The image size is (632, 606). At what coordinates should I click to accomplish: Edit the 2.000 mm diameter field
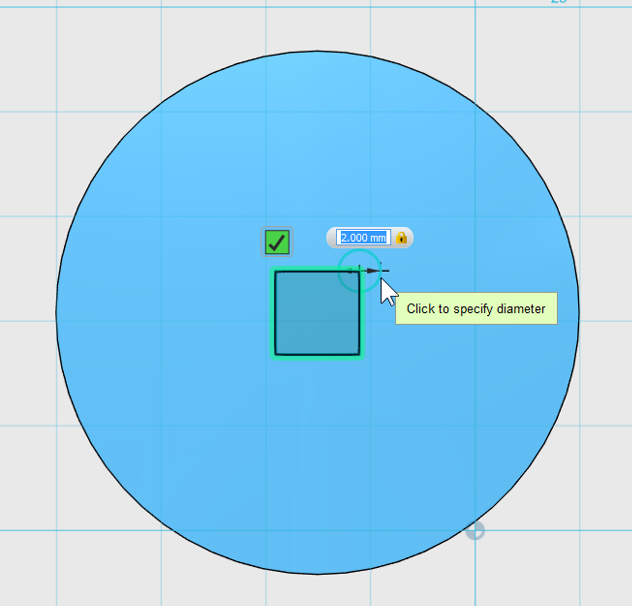click(x=363, y=237)
